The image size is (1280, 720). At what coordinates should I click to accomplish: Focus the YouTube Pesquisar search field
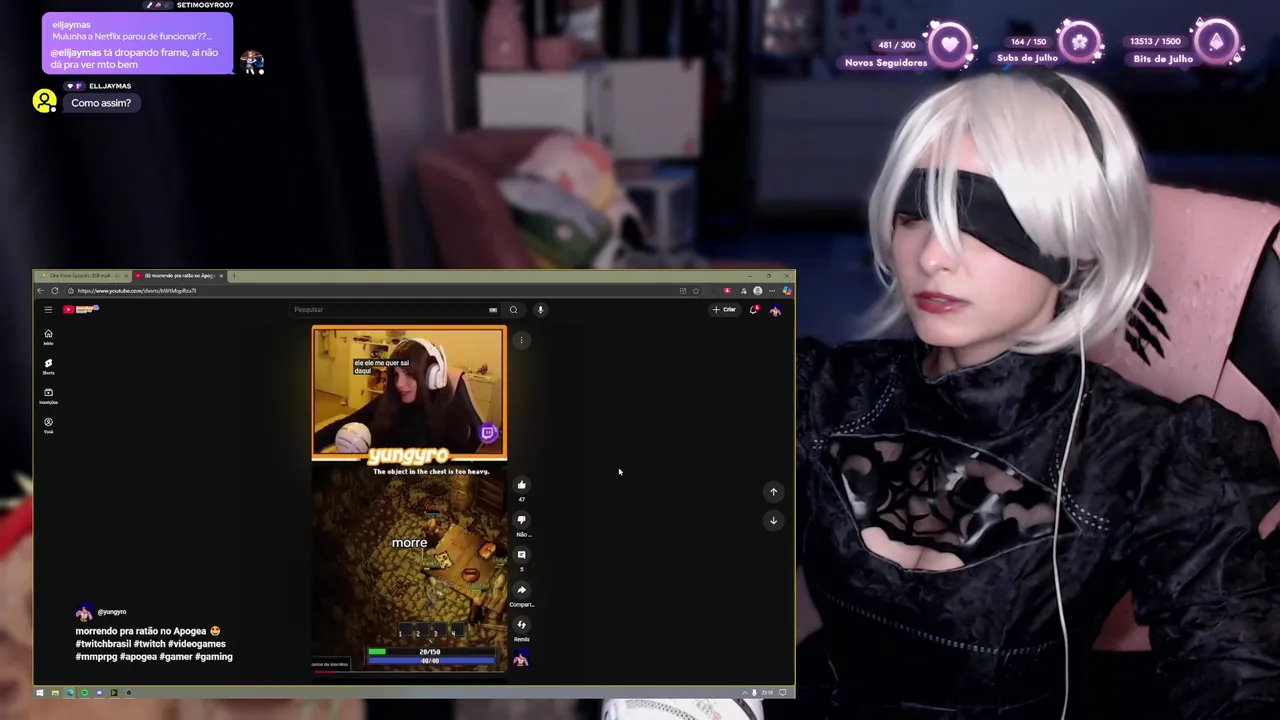point(390,309)
